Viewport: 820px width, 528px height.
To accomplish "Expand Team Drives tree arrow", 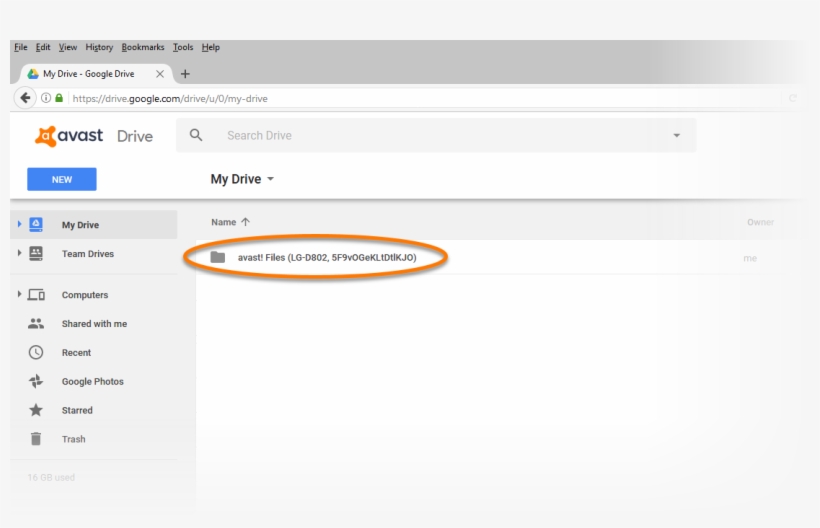I will point(19,253).
